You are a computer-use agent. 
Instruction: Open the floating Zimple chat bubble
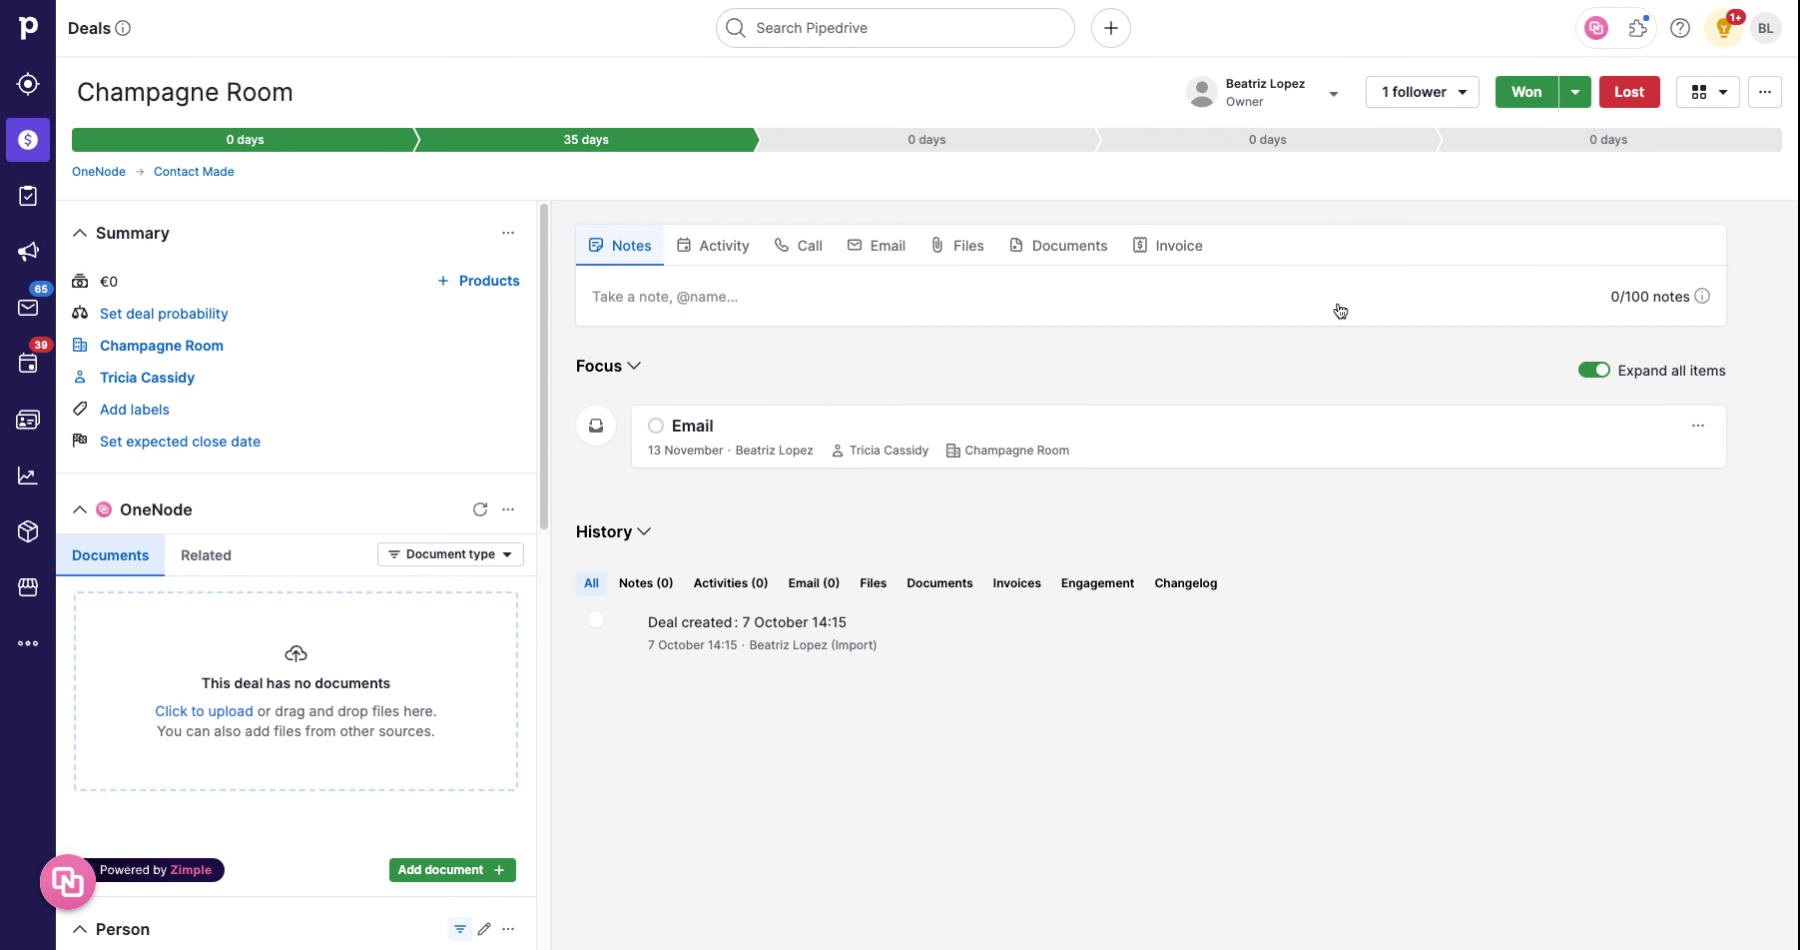click(x=67, y=882)
